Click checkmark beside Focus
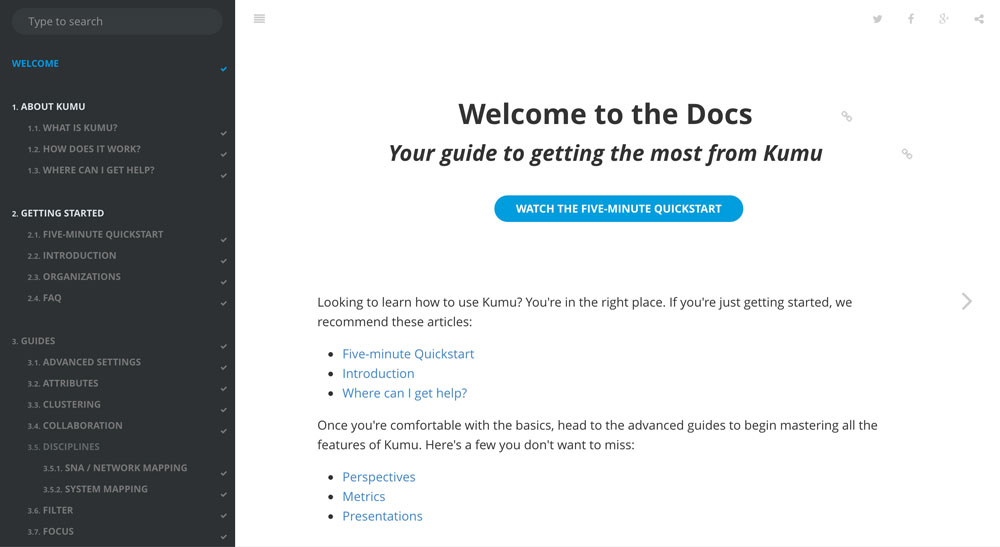Screen dimensions: 1000x547 (x=224, y=537)
